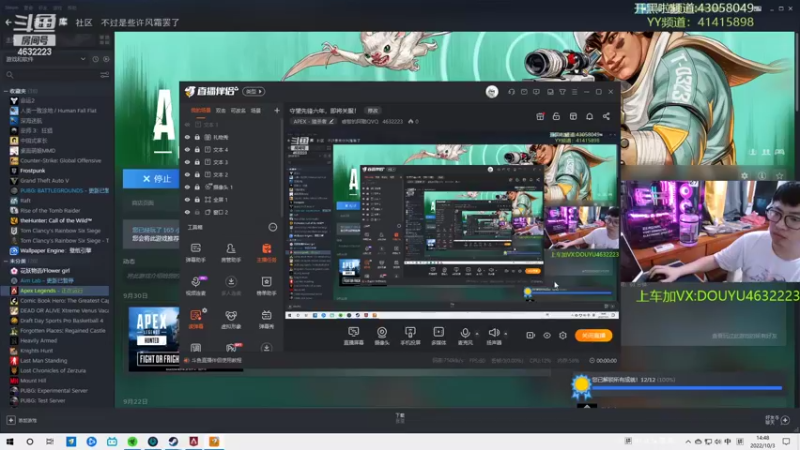
Task: Add a 摄像头 webcam source
Action: tap(382, 336)
